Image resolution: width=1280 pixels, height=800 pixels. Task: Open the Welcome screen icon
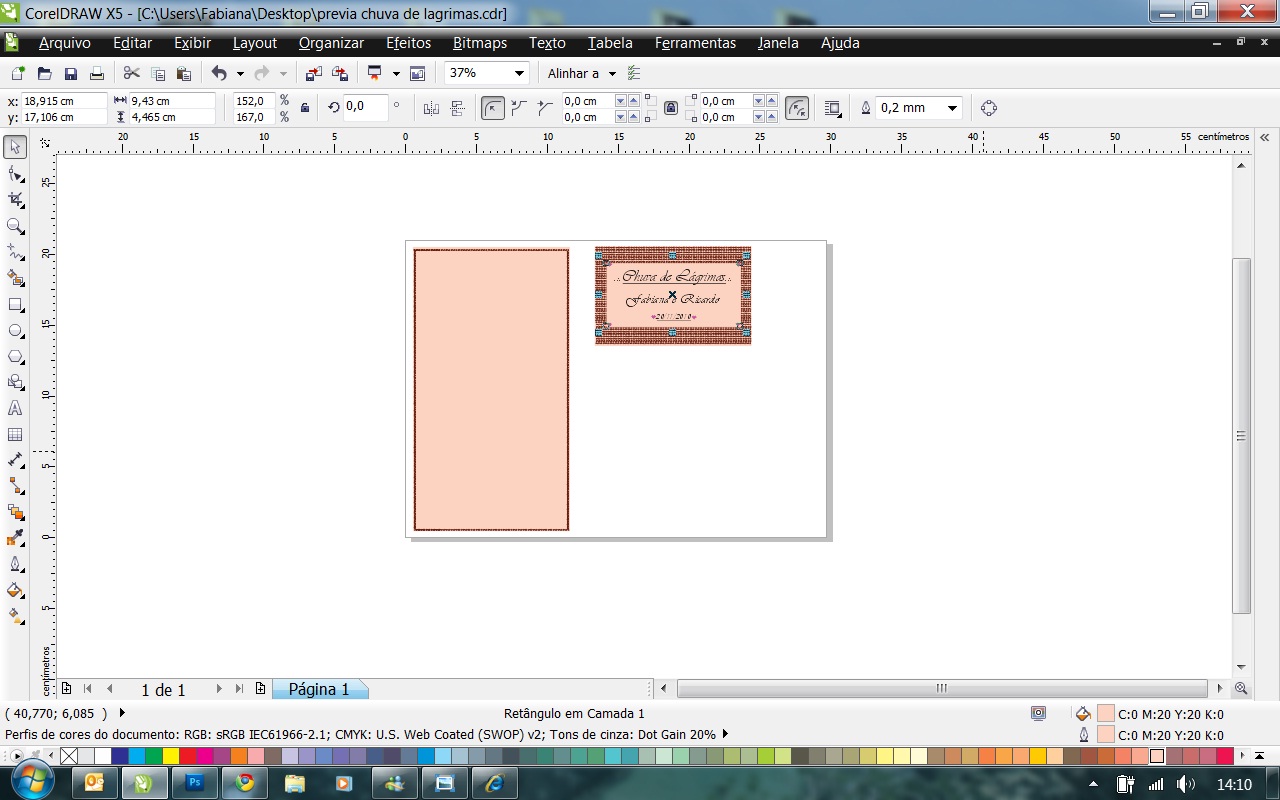tap(417, 73)
